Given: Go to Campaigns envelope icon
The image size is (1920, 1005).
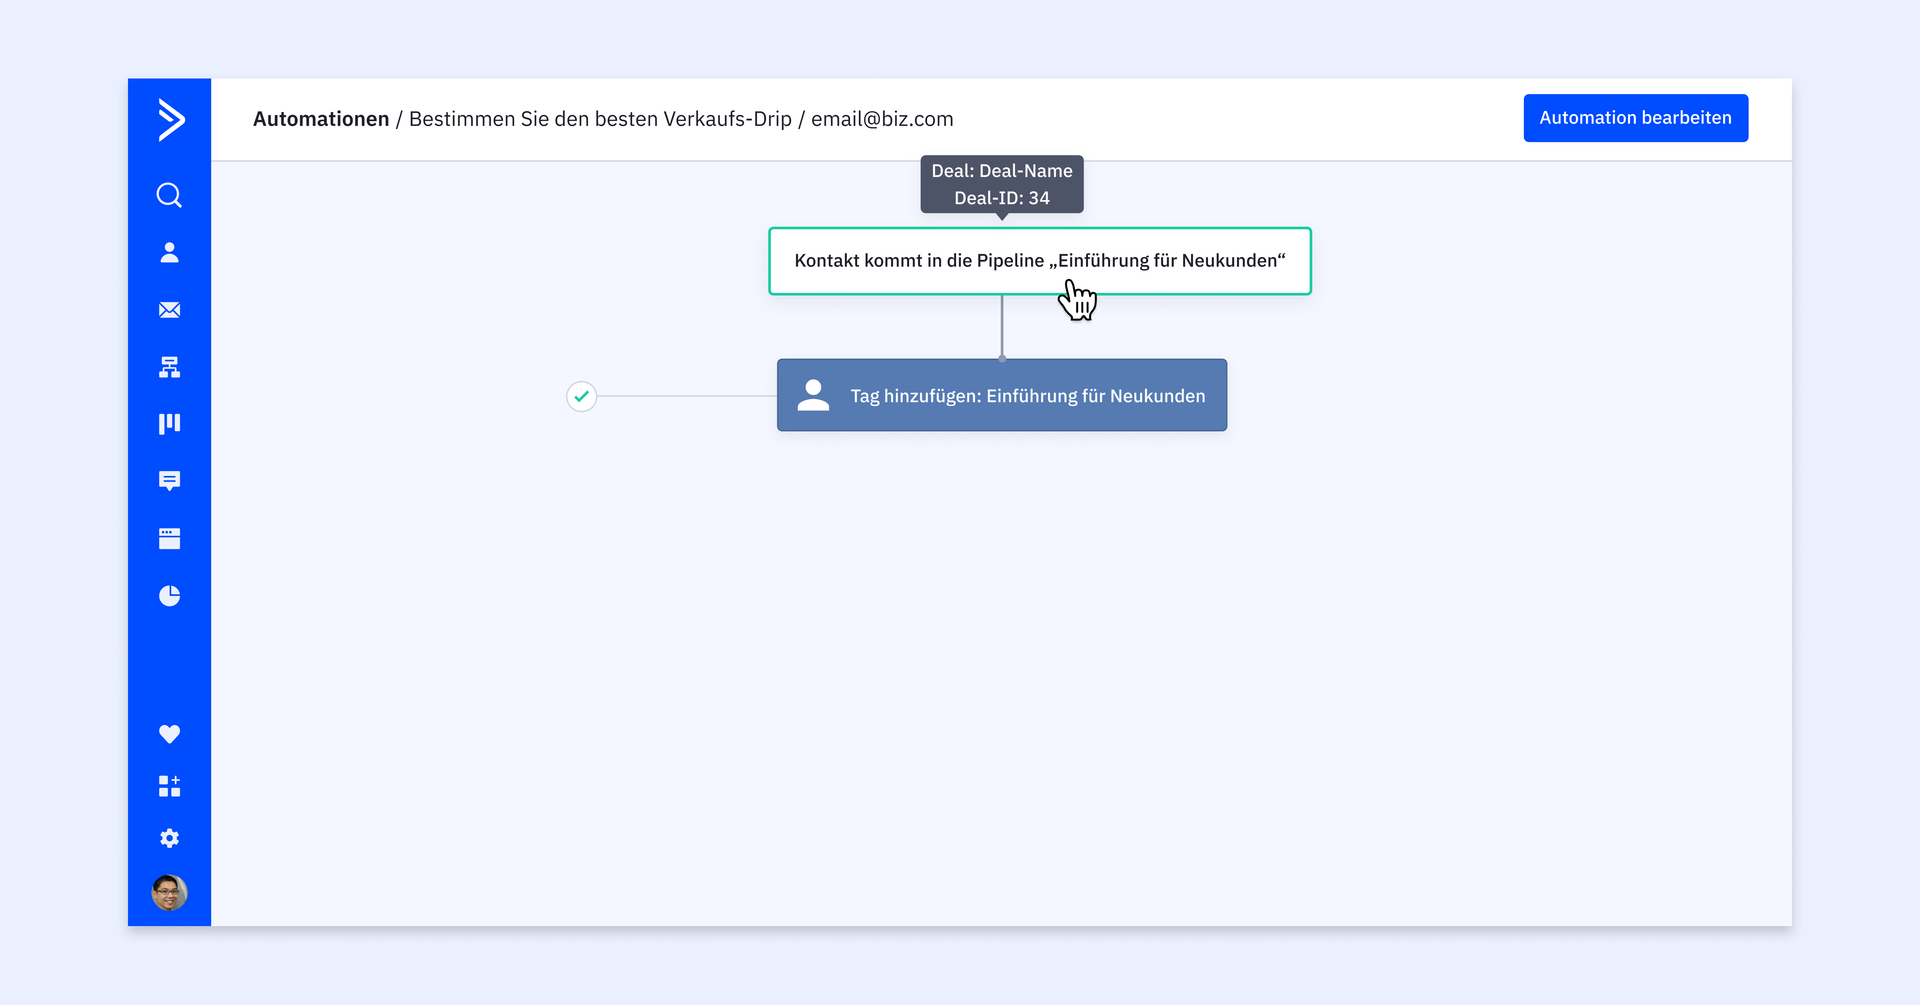Looking at the screenshot, I should [169, 310].
